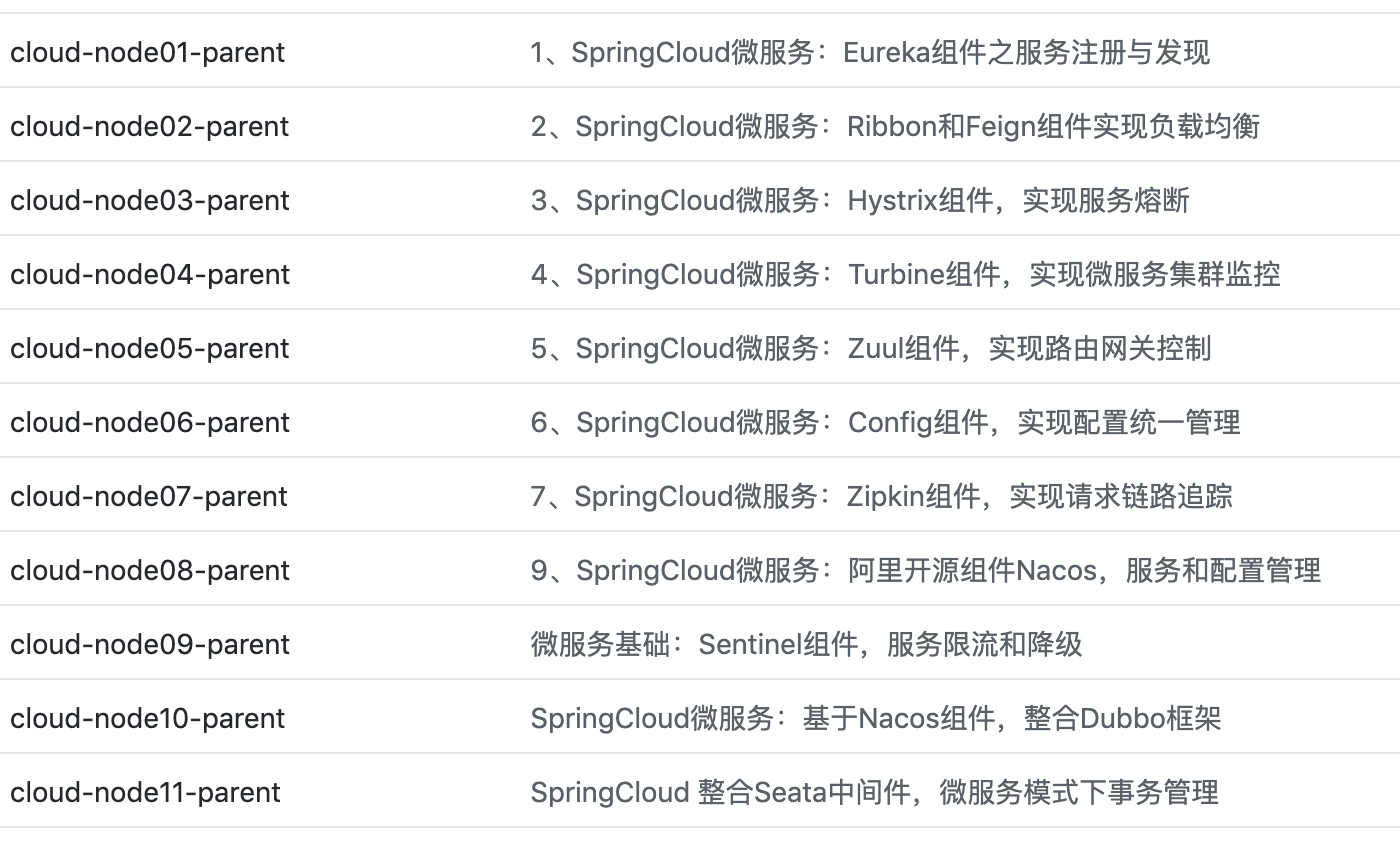
Task: Click the Ribbon和Feign组件 description text
Action: [895, 126]
